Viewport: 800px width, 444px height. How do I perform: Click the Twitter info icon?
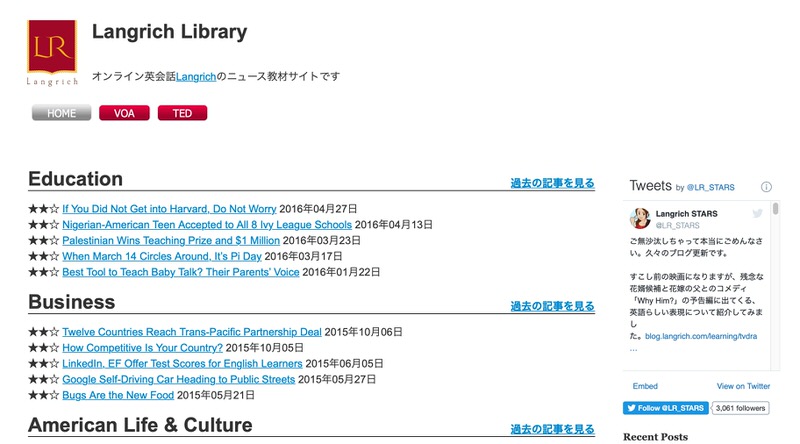point(767,187)
